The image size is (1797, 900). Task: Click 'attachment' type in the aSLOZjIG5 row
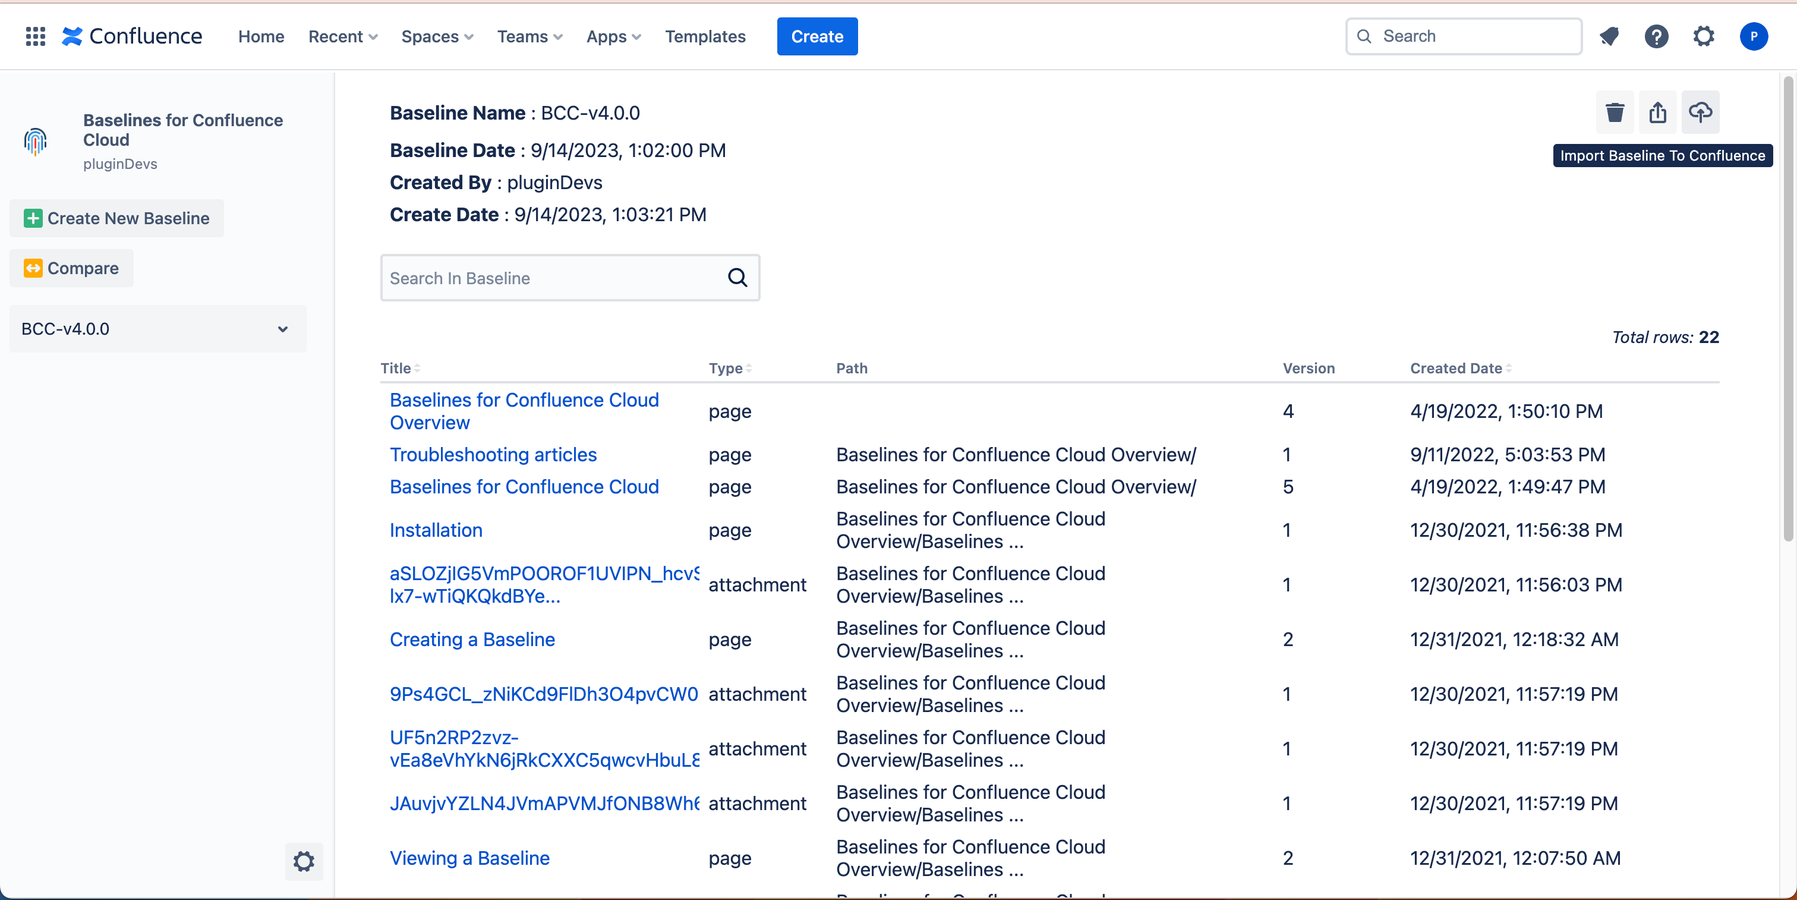(757, 585)
